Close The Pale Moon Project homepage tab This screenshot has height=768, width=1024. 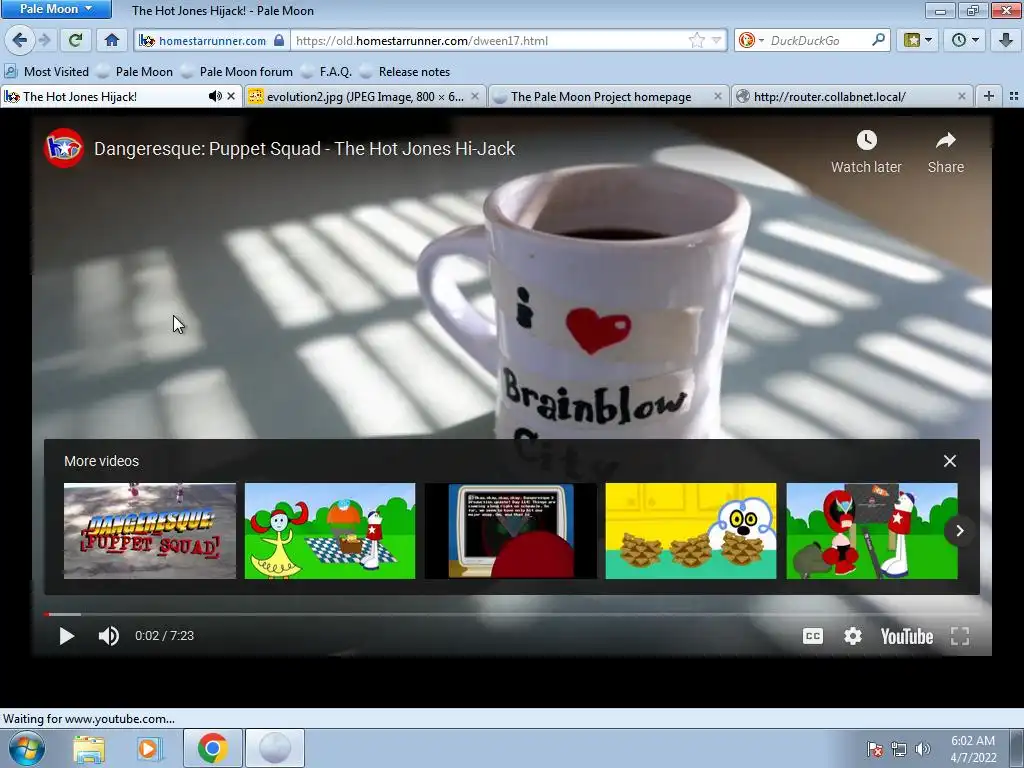coord(718,97)
